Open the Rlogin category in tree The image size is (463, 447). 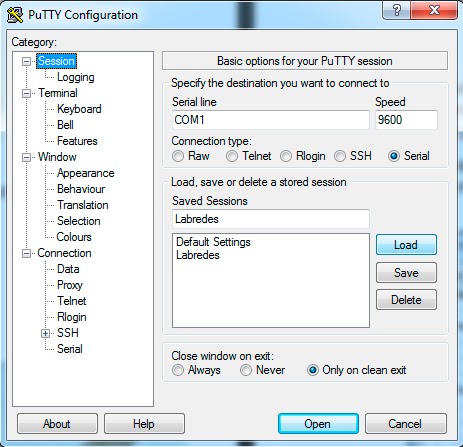tap(72, 317)
